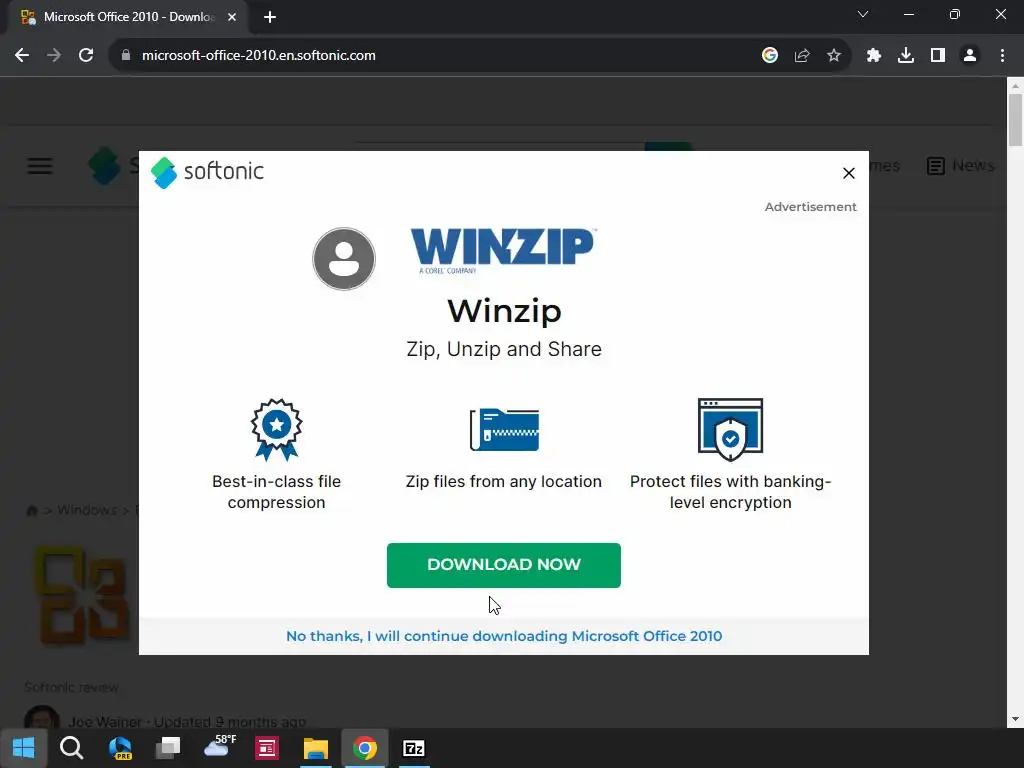The height and width of the screenshot is (768, 1024).
Task: Open the tab search dropdown chevron
Action: 863,14
